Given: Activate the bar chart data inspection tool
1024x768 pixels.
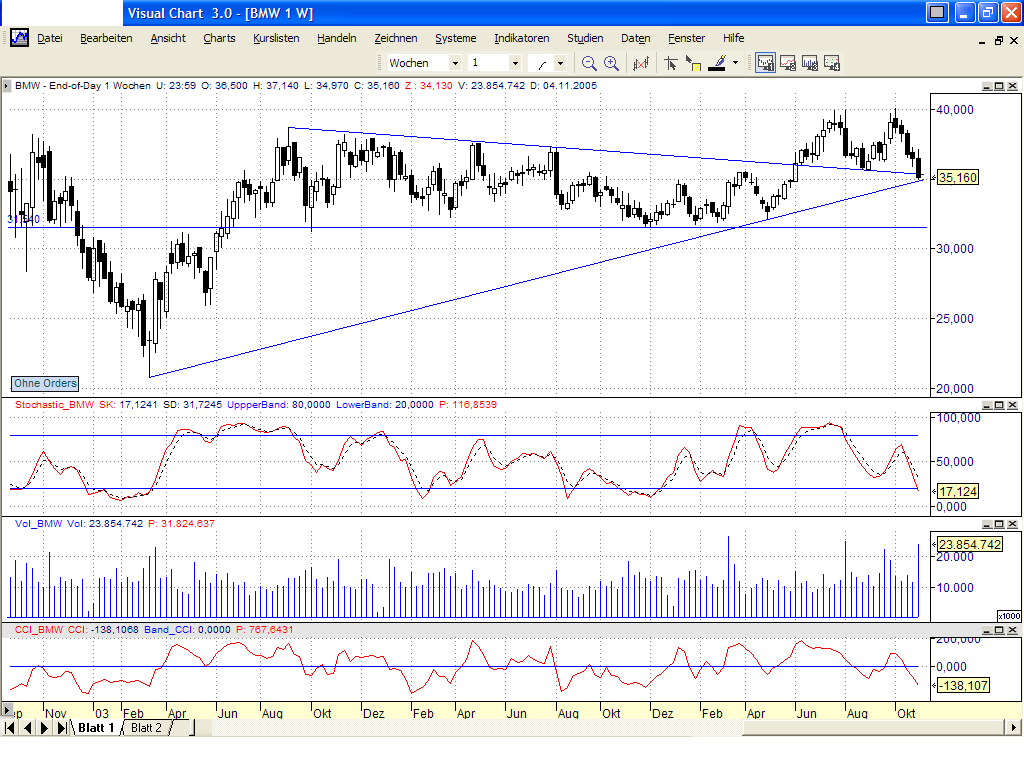Looking at the screenshot, I should tap(640, 62).
